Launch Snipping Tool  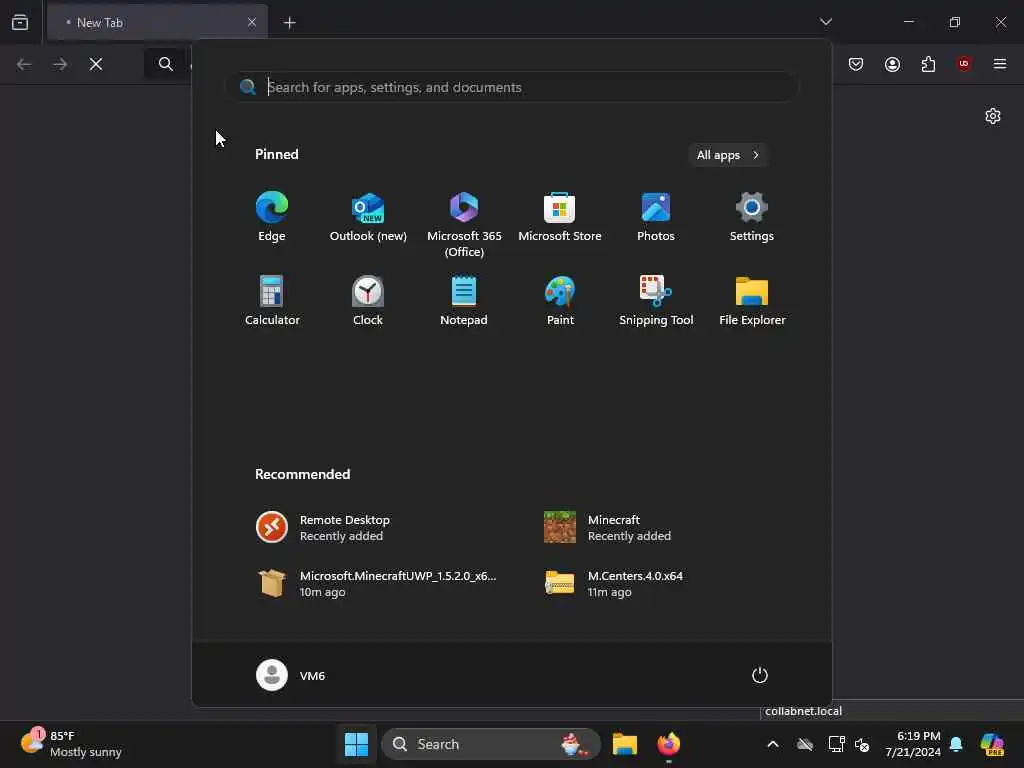click(x=656, y=301)
